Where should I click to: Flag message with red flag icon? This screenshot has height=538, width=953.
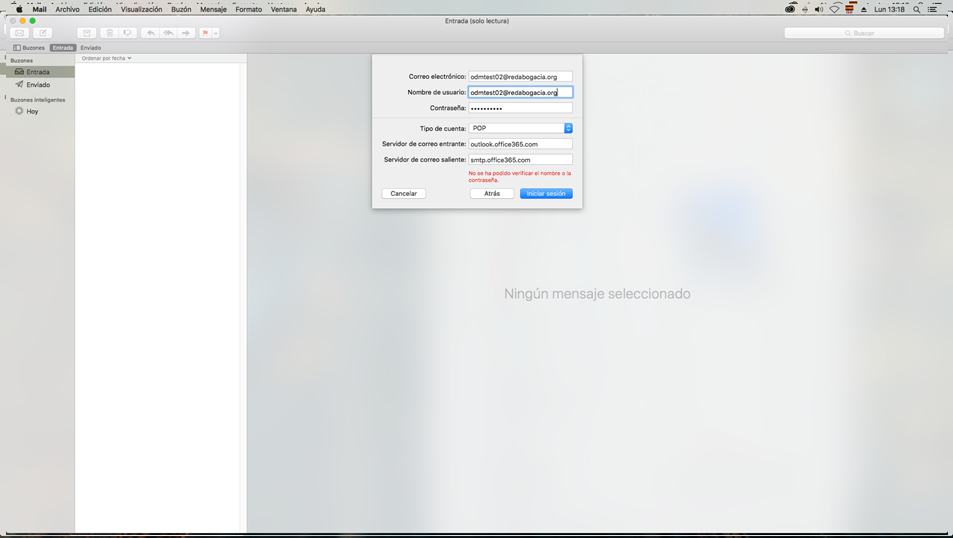205,33
